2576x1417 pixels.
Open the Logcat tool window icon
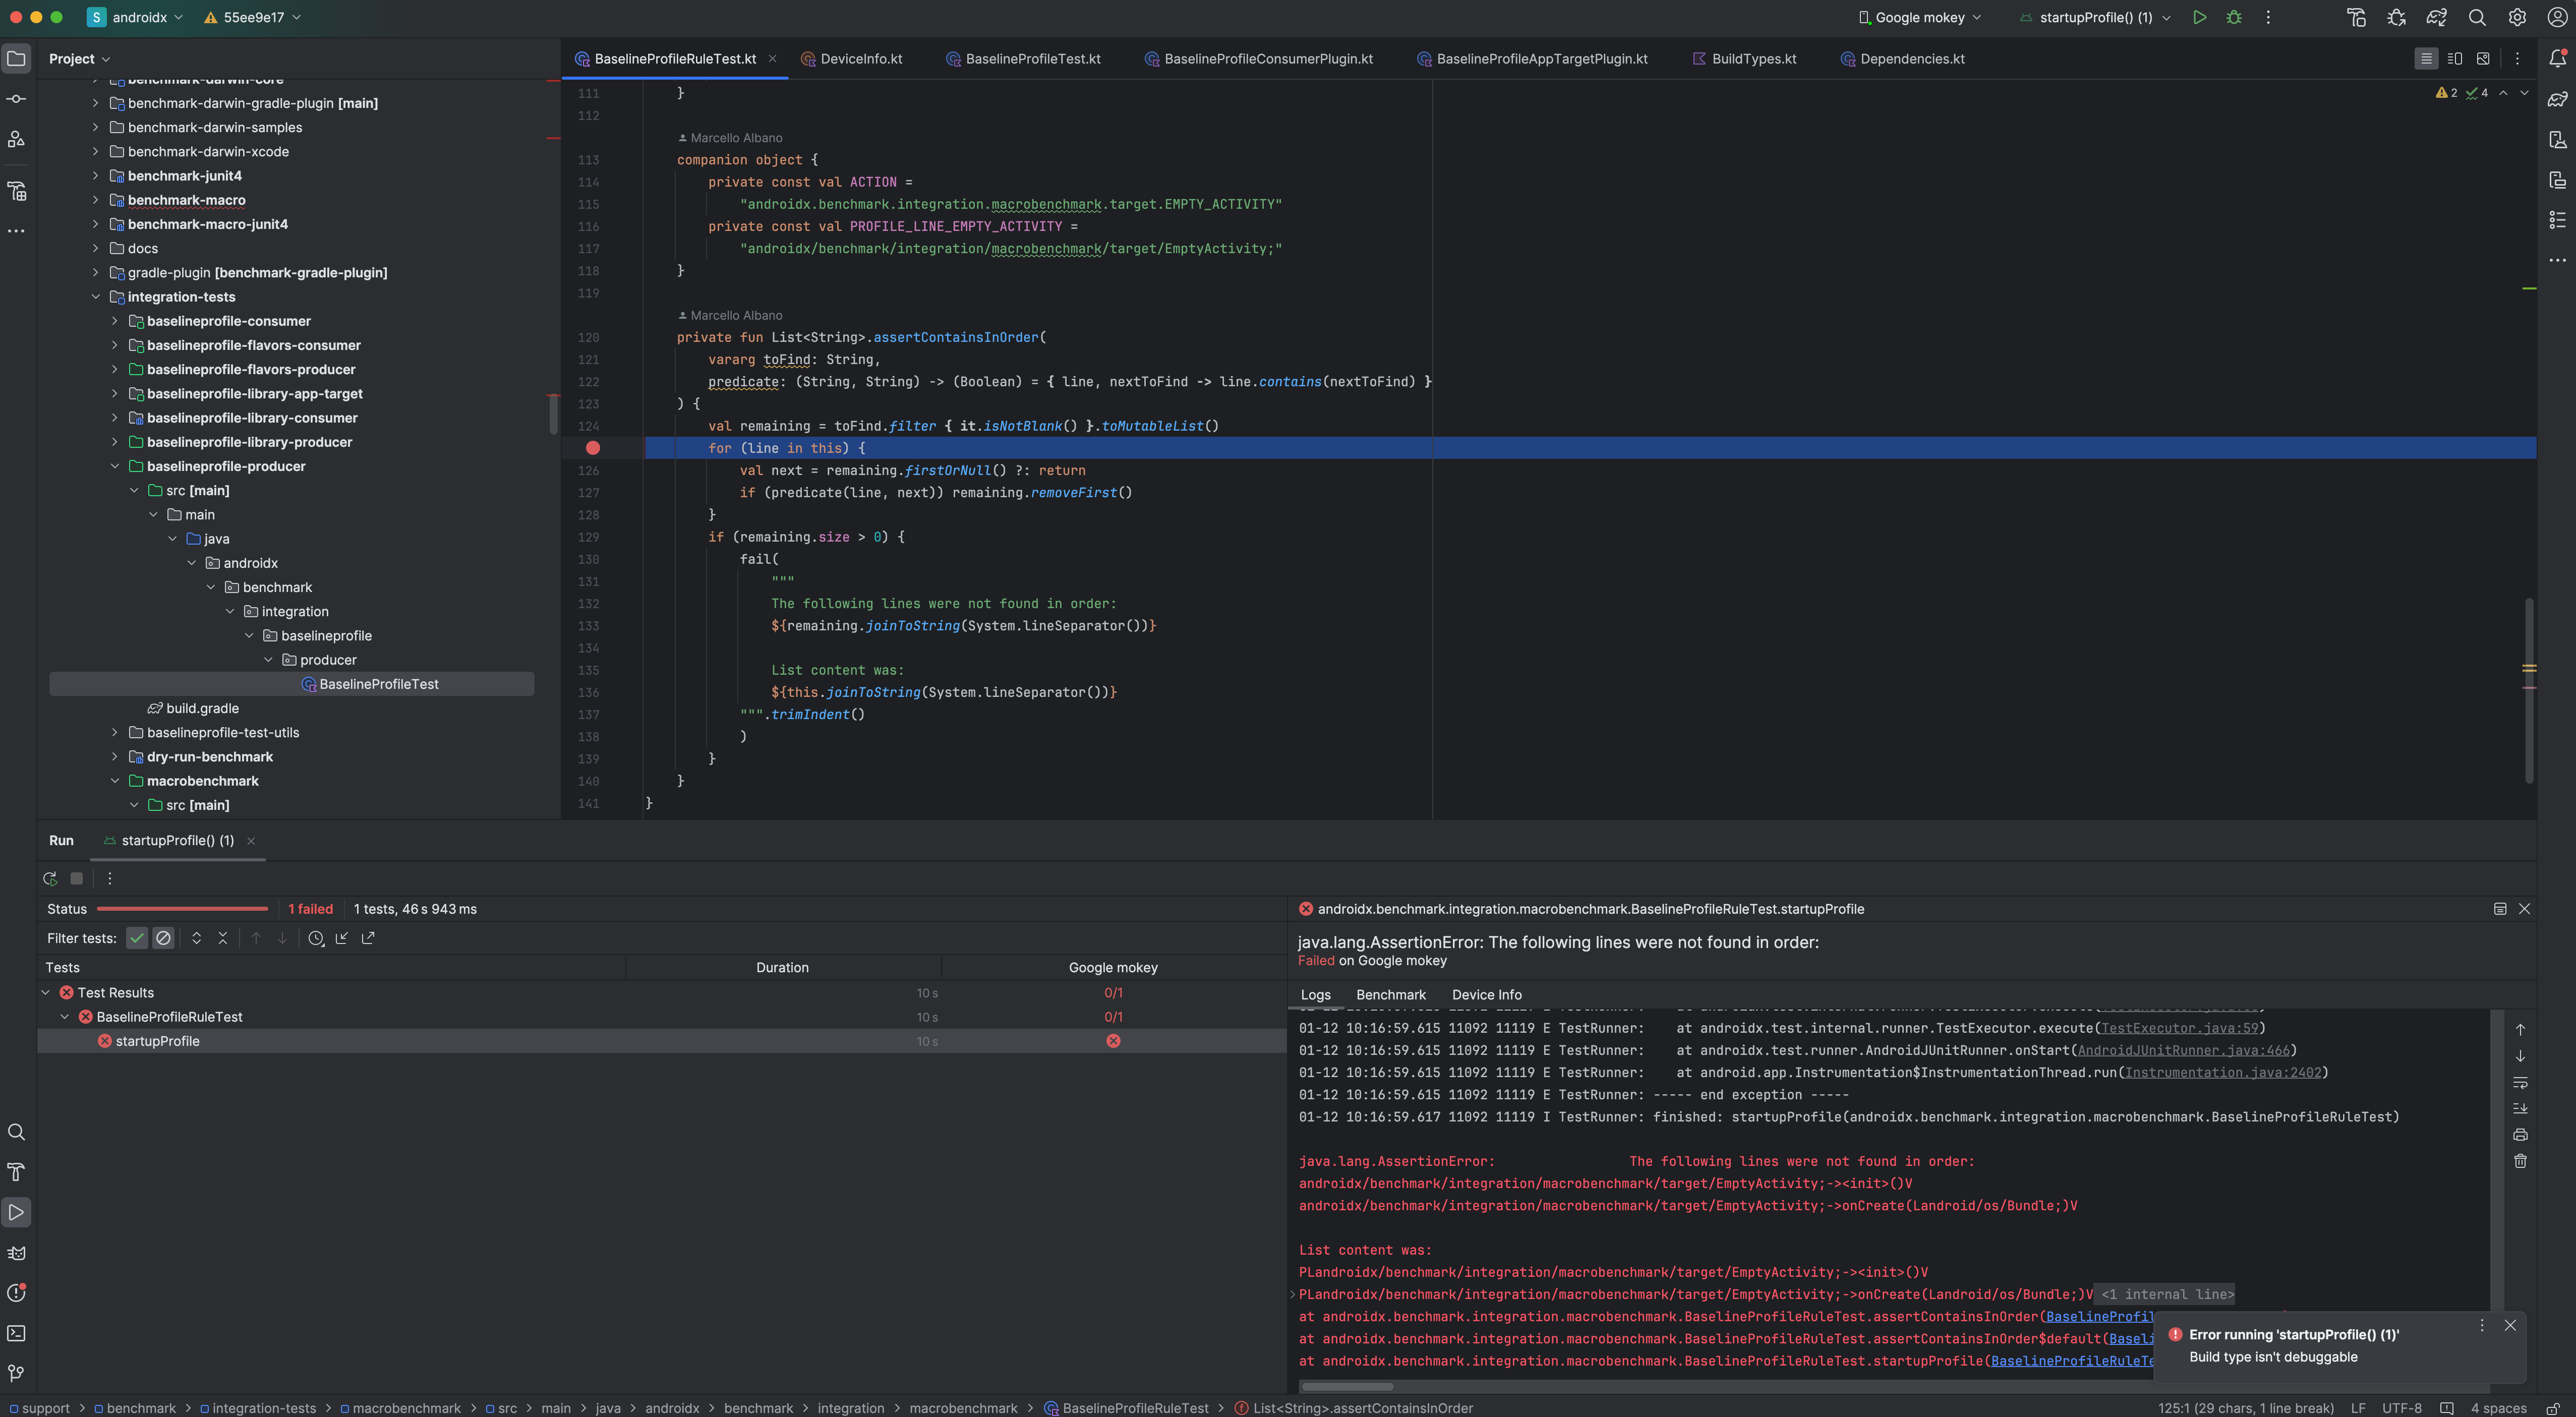(16, 1252)
